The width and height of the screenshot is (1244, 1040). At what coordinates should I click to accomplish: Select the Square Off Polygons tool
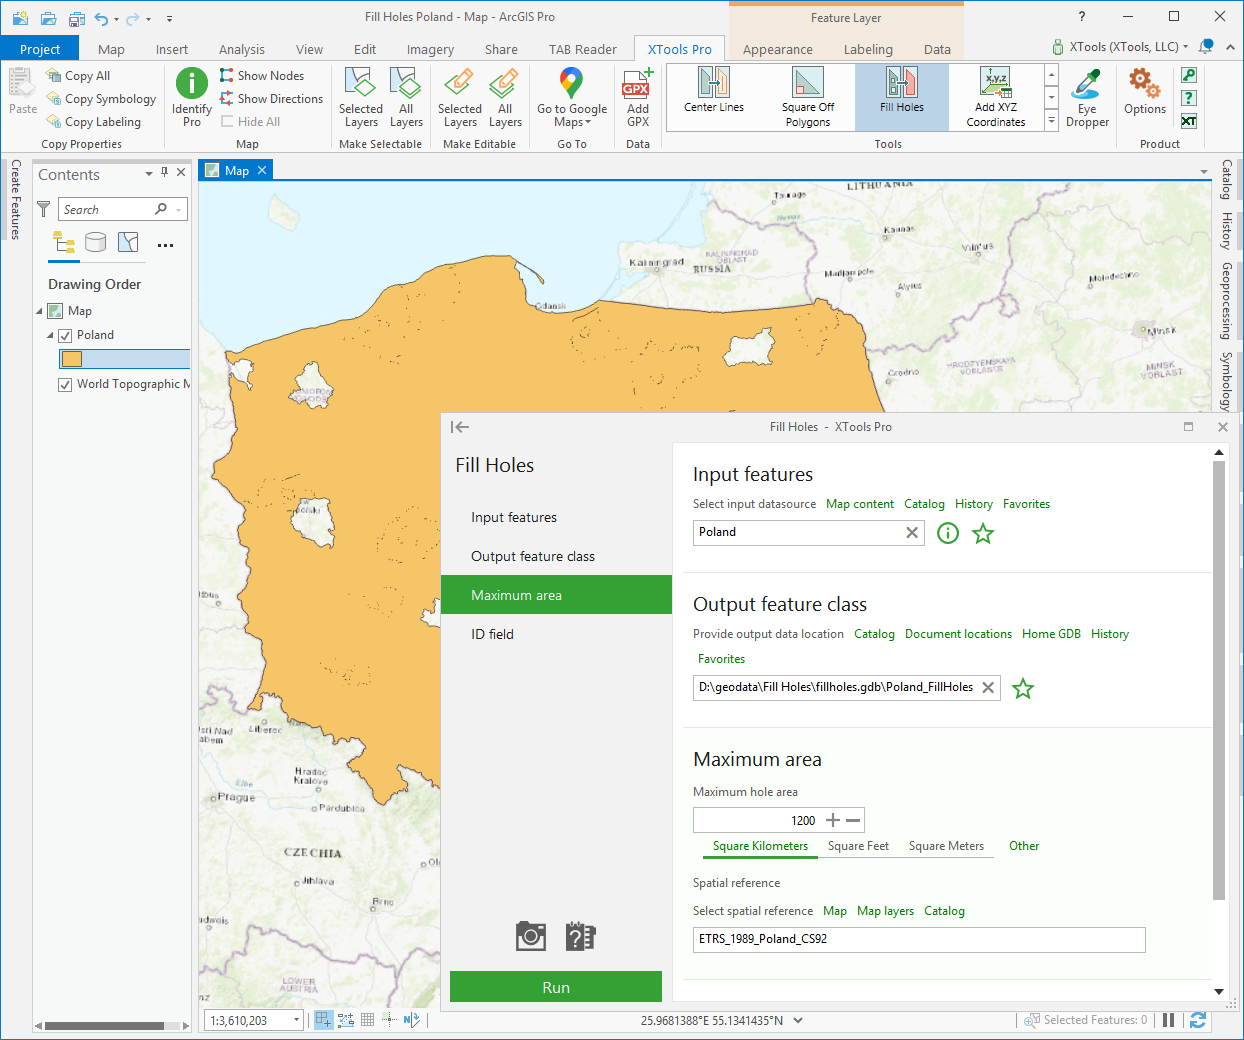[808, 97]
